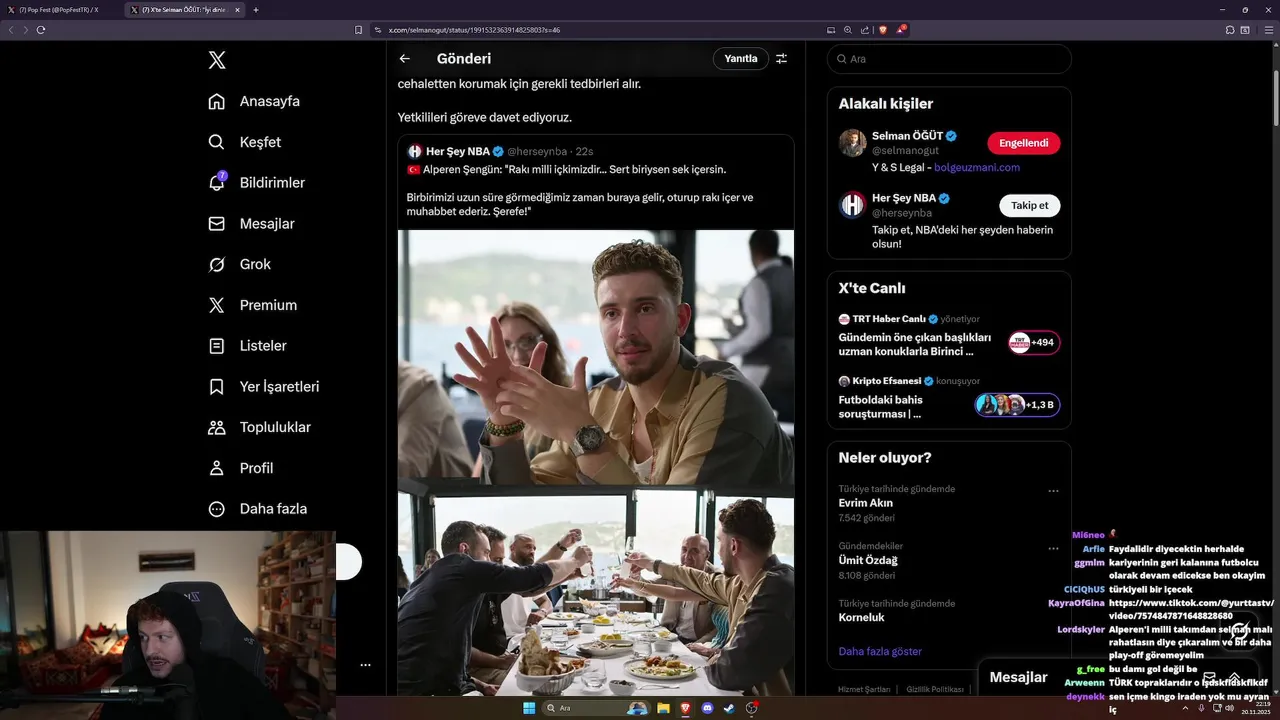Click the share page icon

[x=864, y=30]
